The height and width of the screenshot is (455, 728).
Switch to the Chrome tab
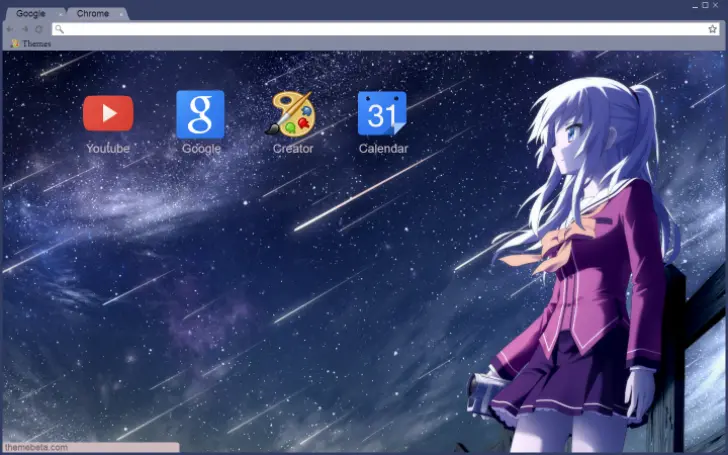coord(92,14)
